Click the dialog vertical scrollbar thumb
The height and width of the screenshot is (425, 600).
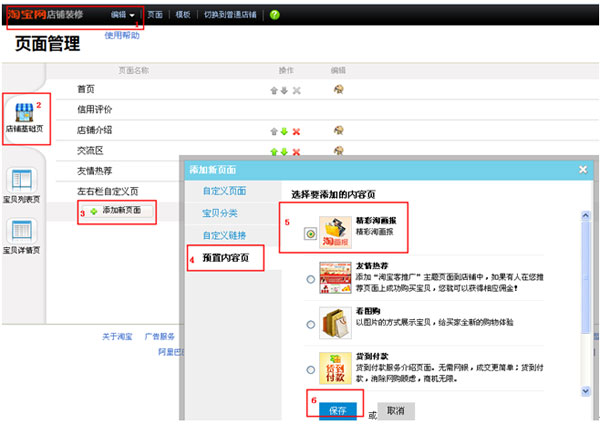tap(585, 278)
